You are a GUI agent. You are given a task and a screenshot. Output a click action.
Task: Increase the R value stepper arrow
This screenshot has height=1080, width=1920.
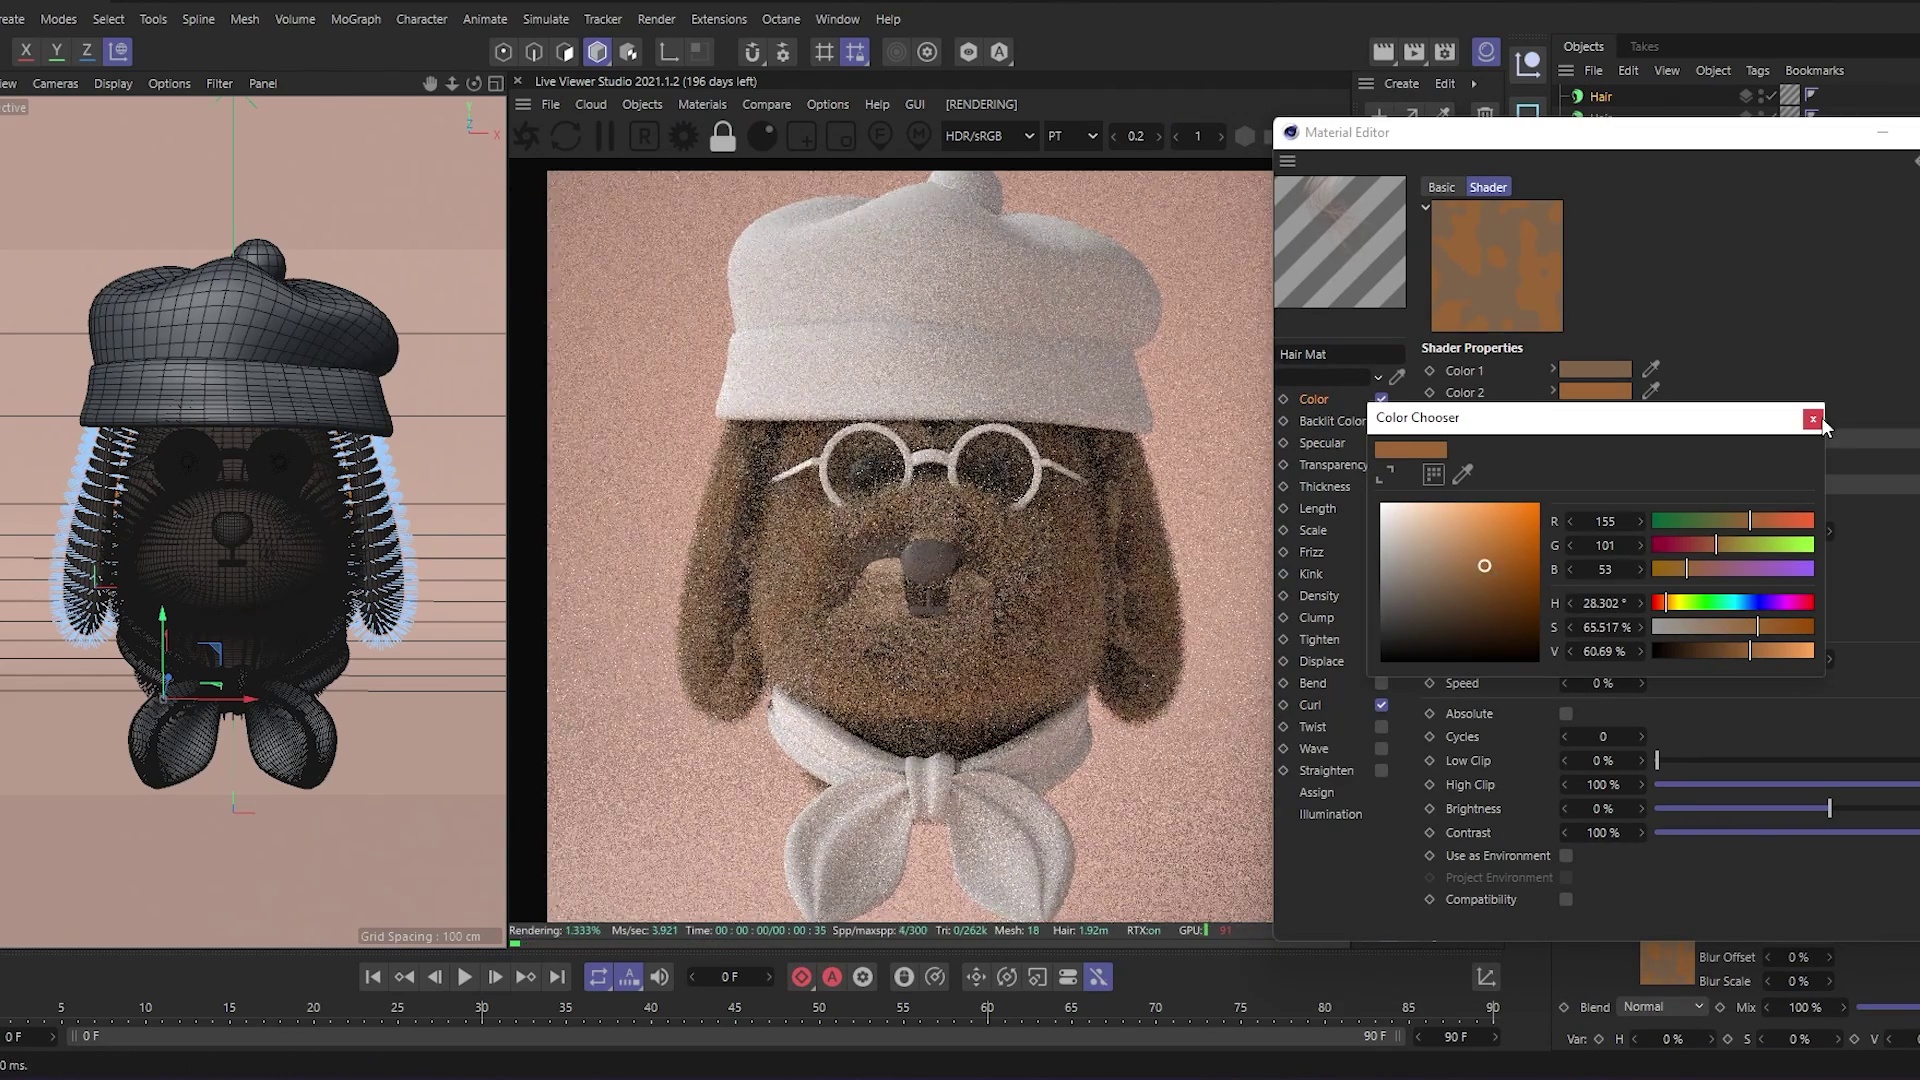pyautogui.click(x=1640, y=522)
